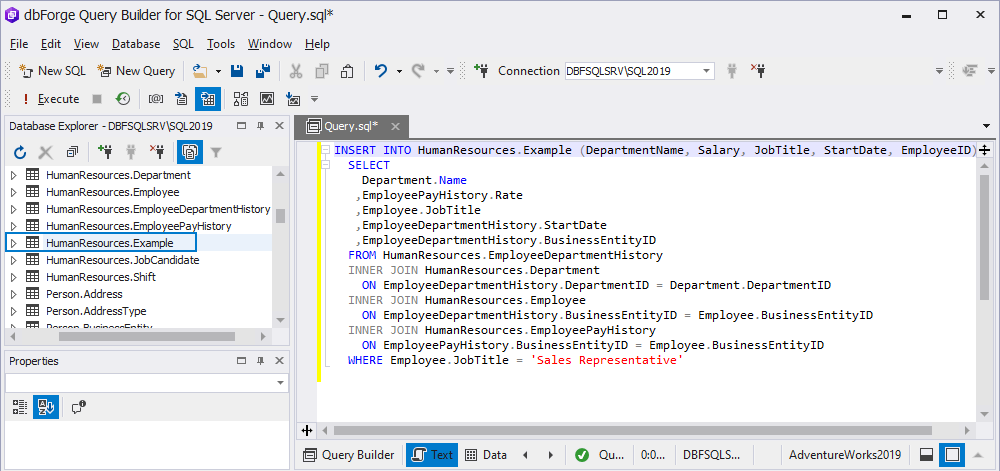Open the Properties object dropdown

[x=281, y=383]
